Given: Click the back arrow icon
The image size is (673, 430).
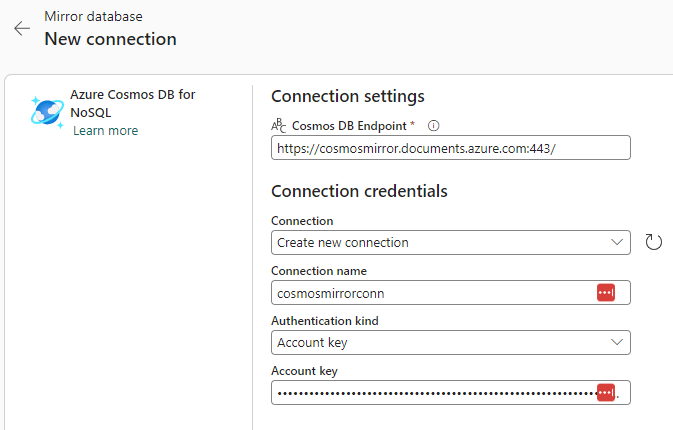Looking at the screenshot, I should 22,29.
